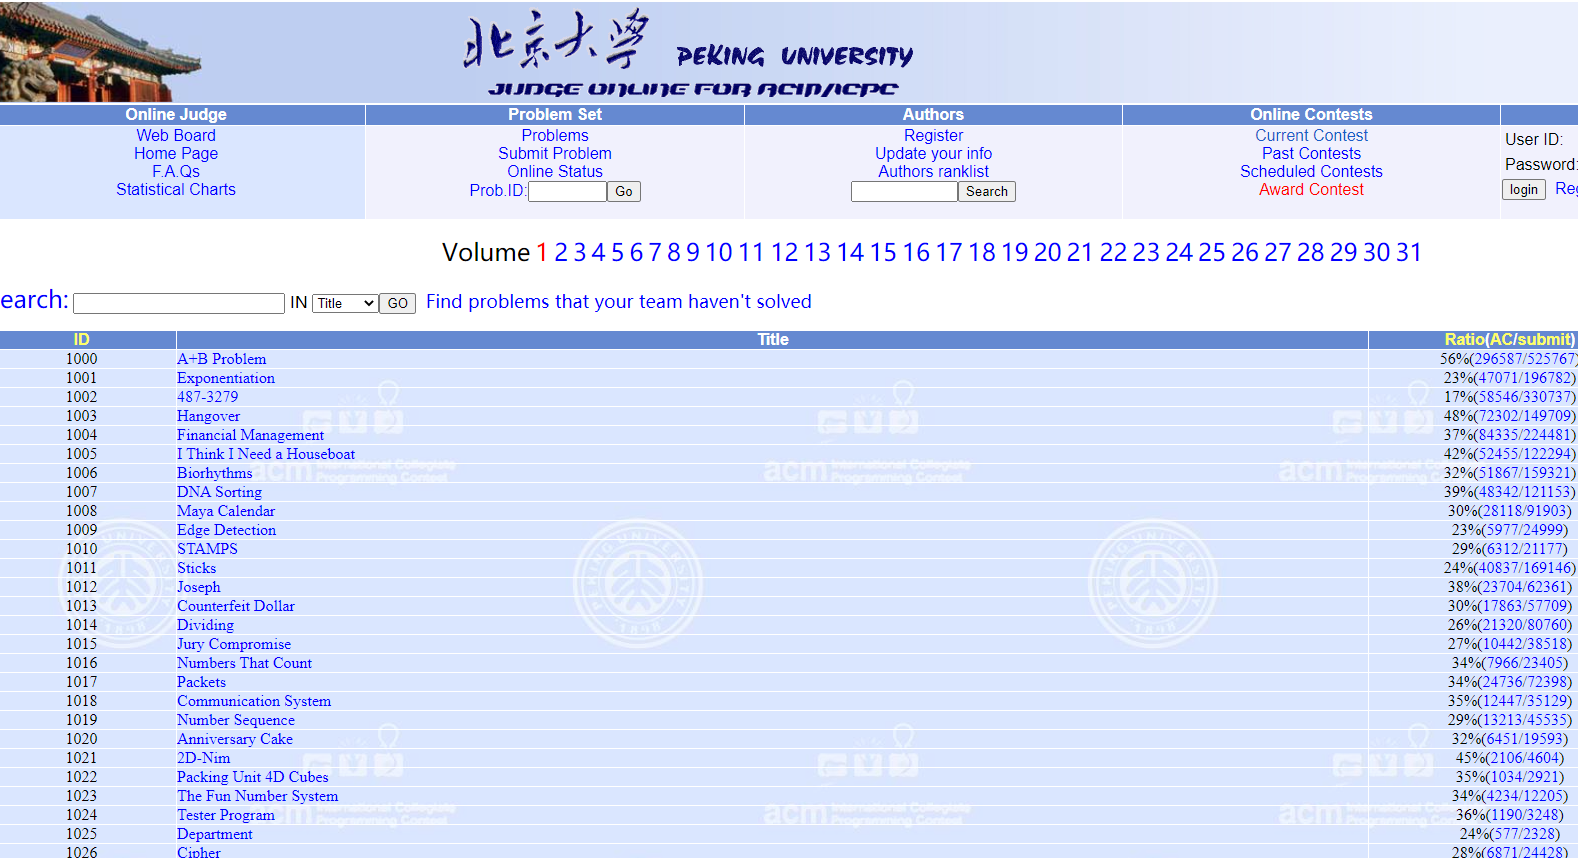
Task: Open Scheduled Contests link
Action: 1312,171
